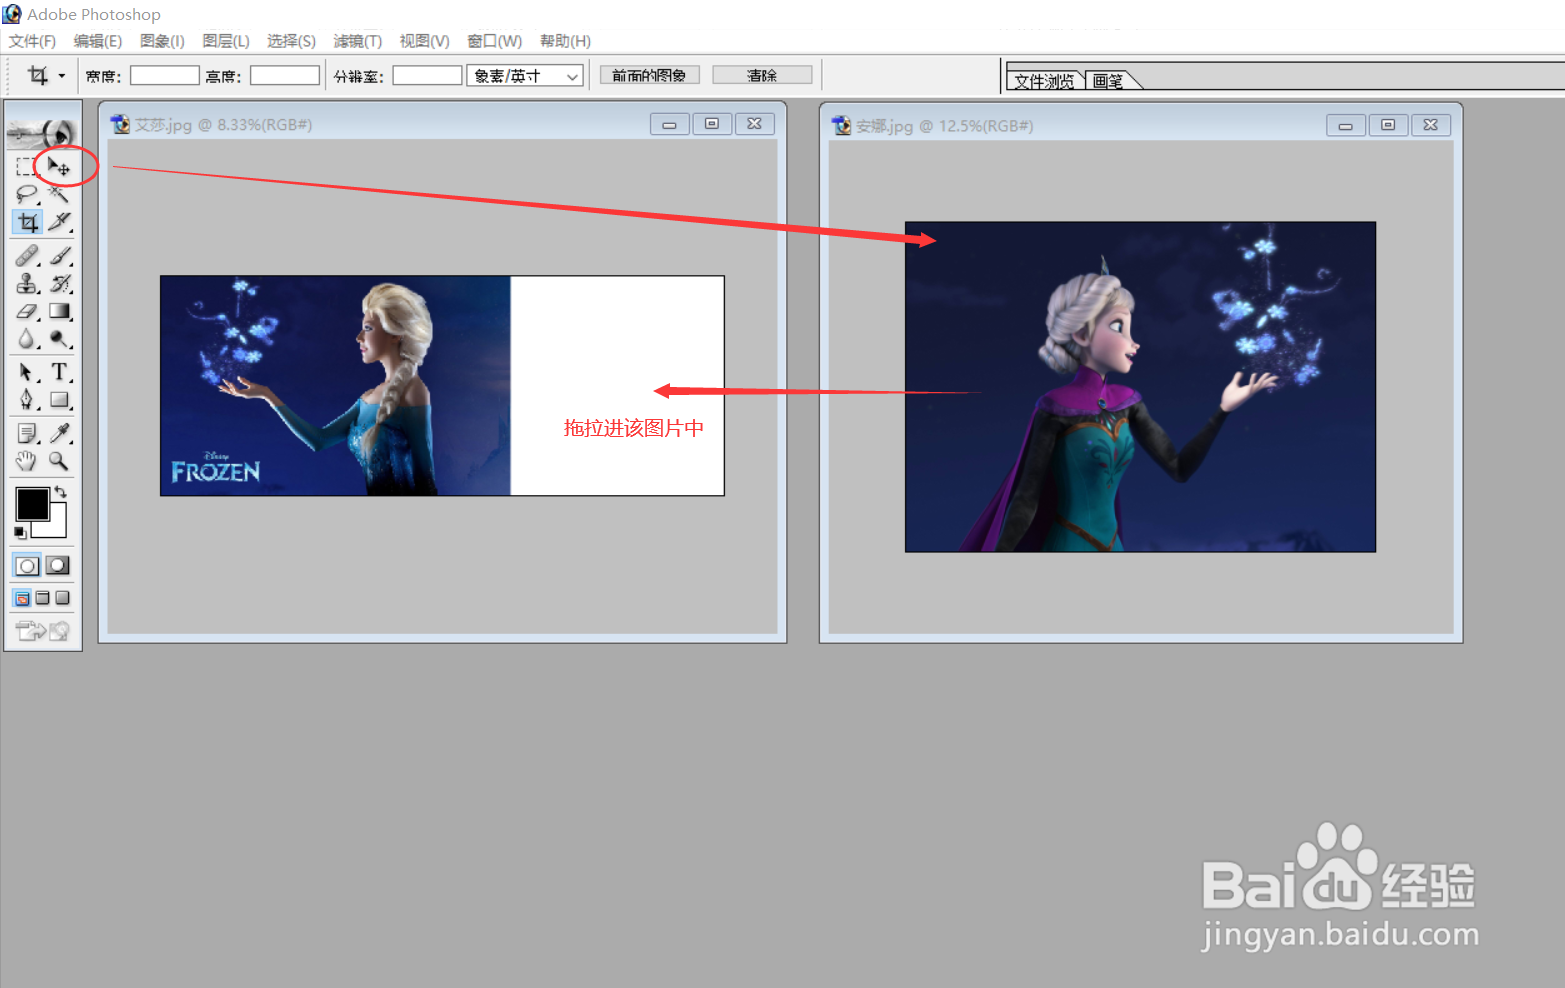
Task: Click the 前面的图象 button
Action: pos(649,75)
